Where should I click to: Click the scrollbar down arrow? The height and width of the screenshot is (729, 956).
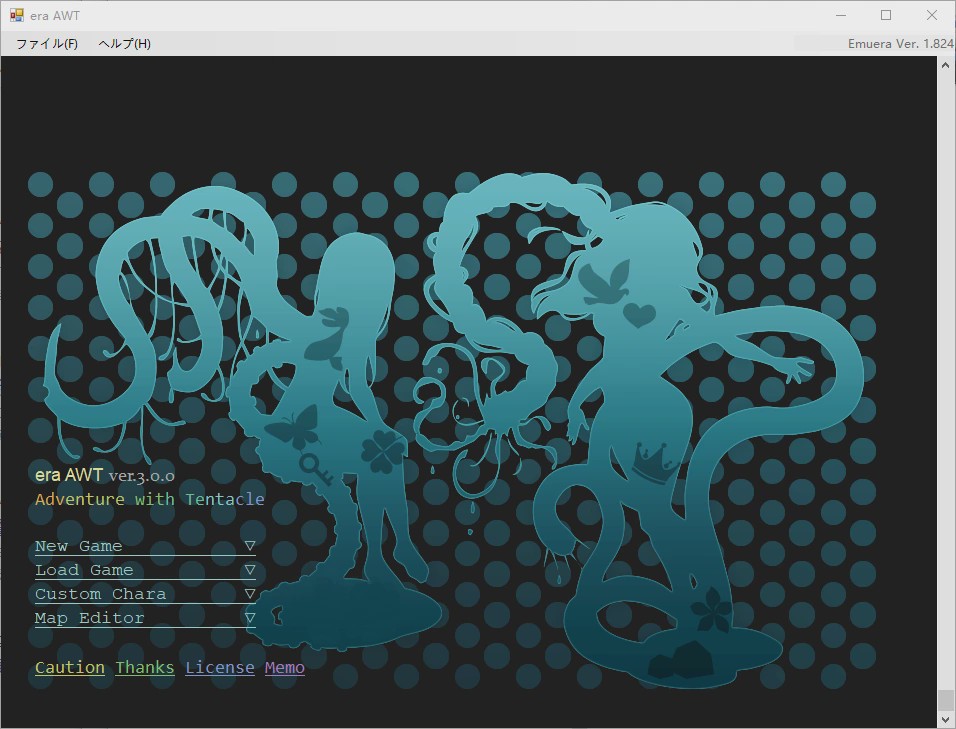point(946,719)
